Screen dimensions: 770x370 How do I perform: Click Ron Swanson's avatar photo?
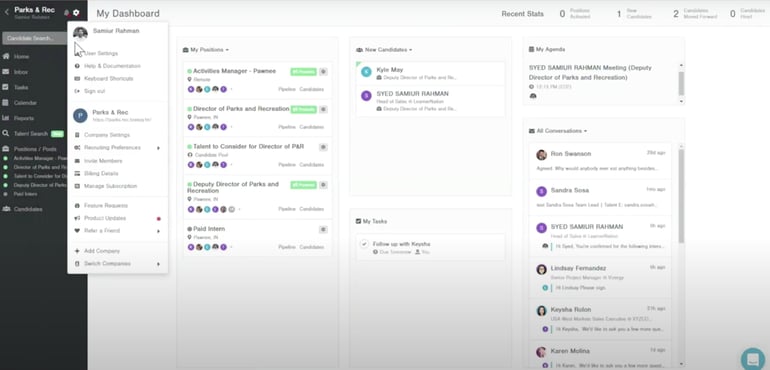pyautogui.click(x=542, y=155)
